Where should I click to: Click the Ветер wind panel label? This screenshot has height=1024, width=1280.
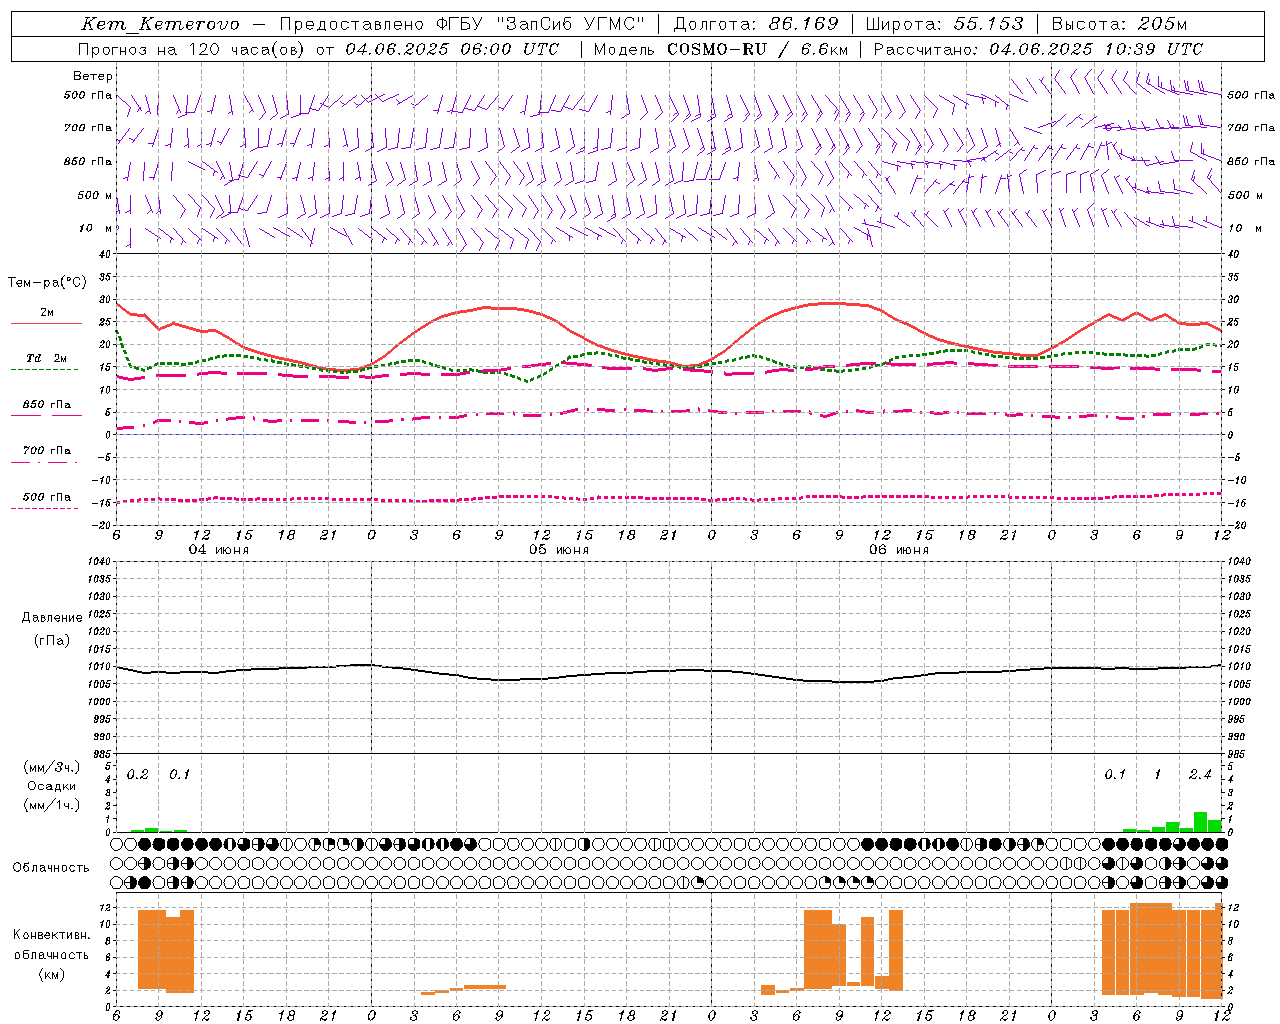tap(93, 76)
